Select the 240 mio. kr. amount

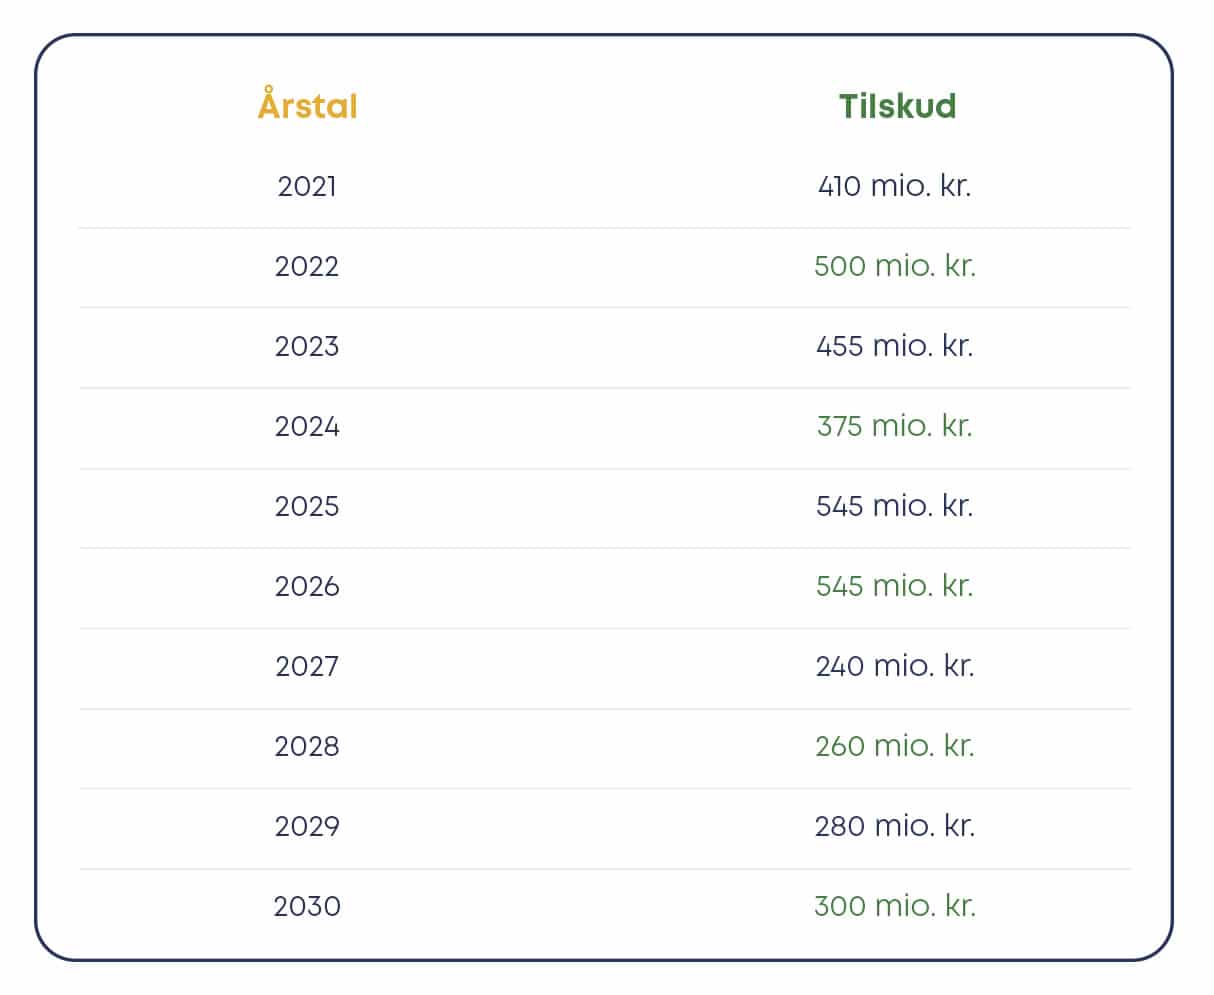pos(894,666)
